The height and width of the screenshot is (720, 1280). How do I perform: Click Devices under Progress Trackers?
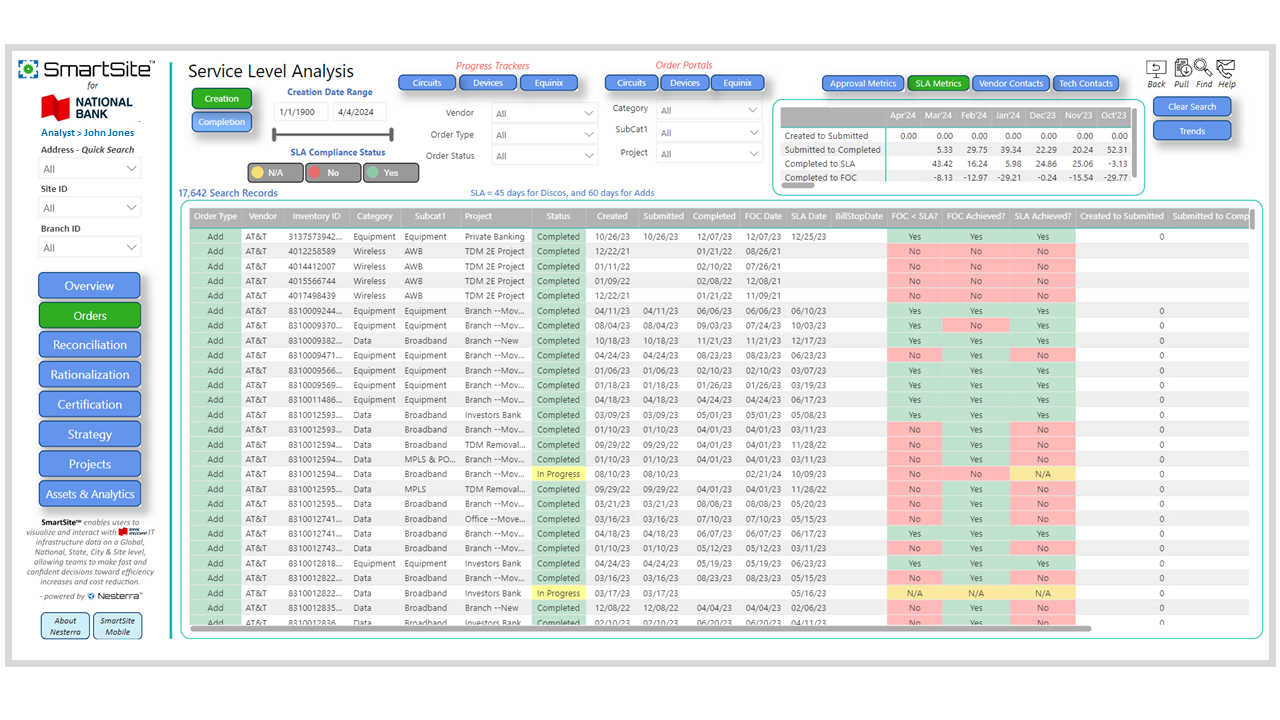[488, 83]
